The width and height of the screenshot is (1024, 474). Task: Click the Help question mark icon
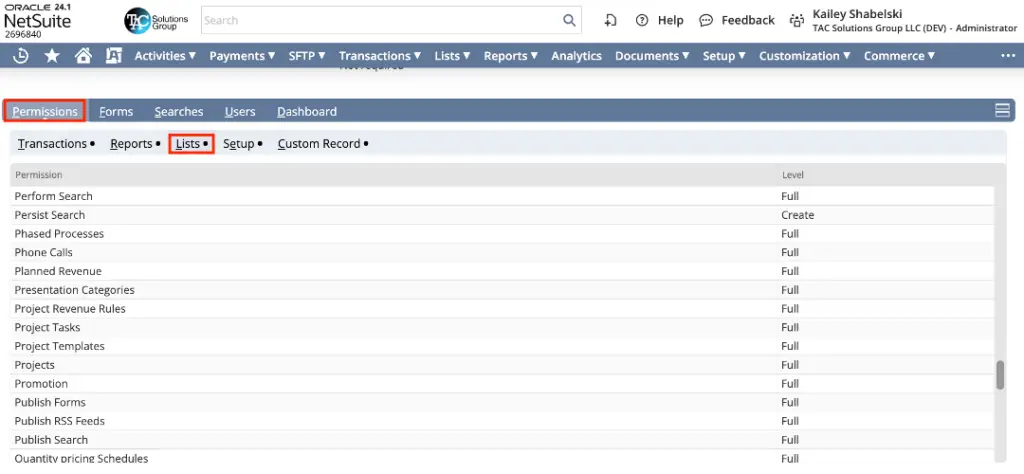642,20
